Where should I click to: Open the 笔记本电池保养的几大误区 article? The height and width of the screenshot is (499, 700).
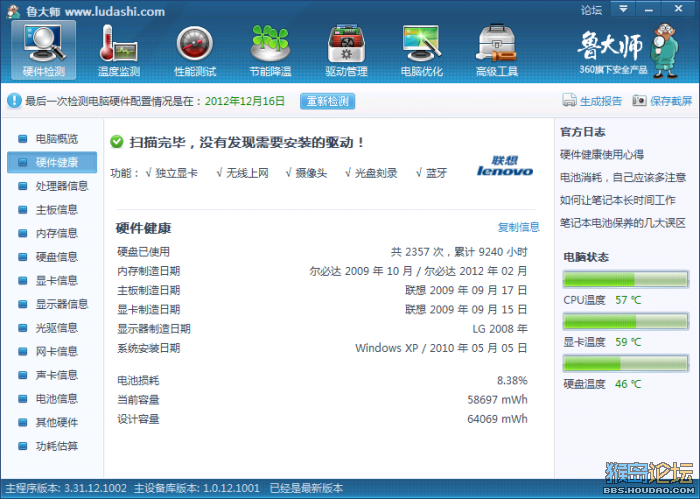[x=623, y=223]
